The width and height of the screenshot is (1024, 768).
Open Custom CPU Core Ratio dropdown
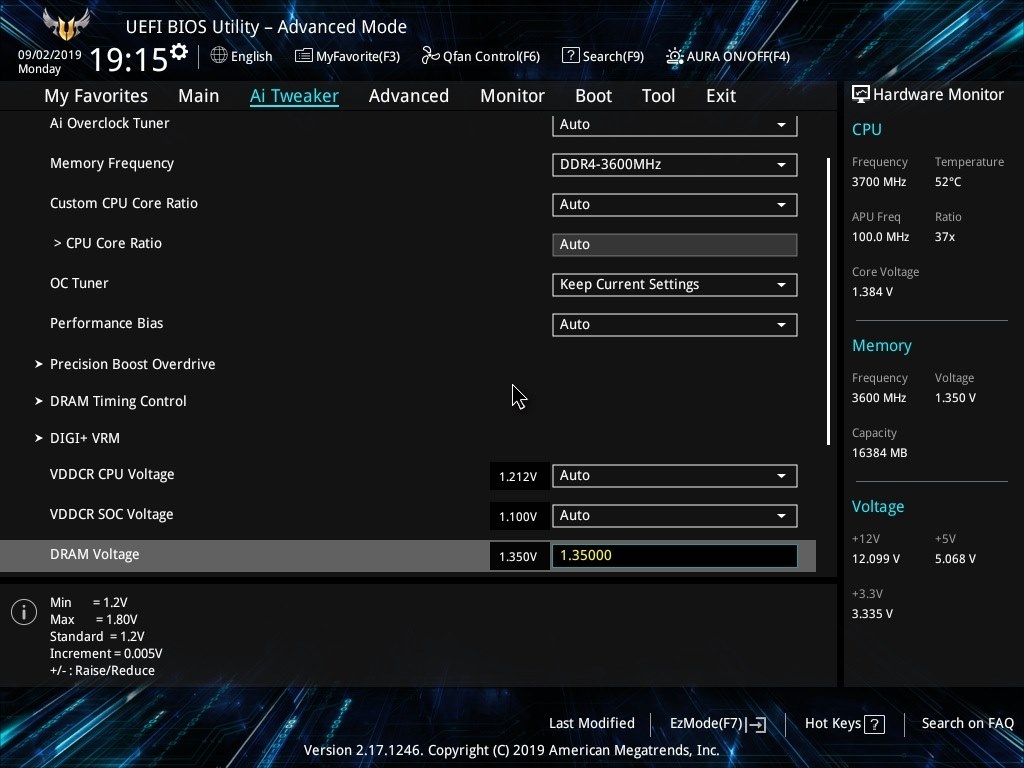pyautogui.click(x=675, y=204)
